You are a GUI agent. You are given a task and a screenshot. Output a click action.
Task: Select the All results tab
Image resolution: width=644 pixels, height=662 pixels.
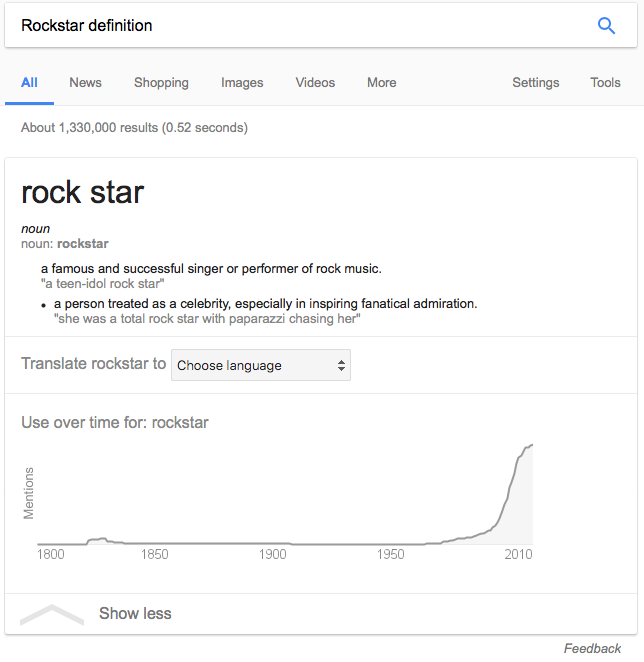coord(29,83)
